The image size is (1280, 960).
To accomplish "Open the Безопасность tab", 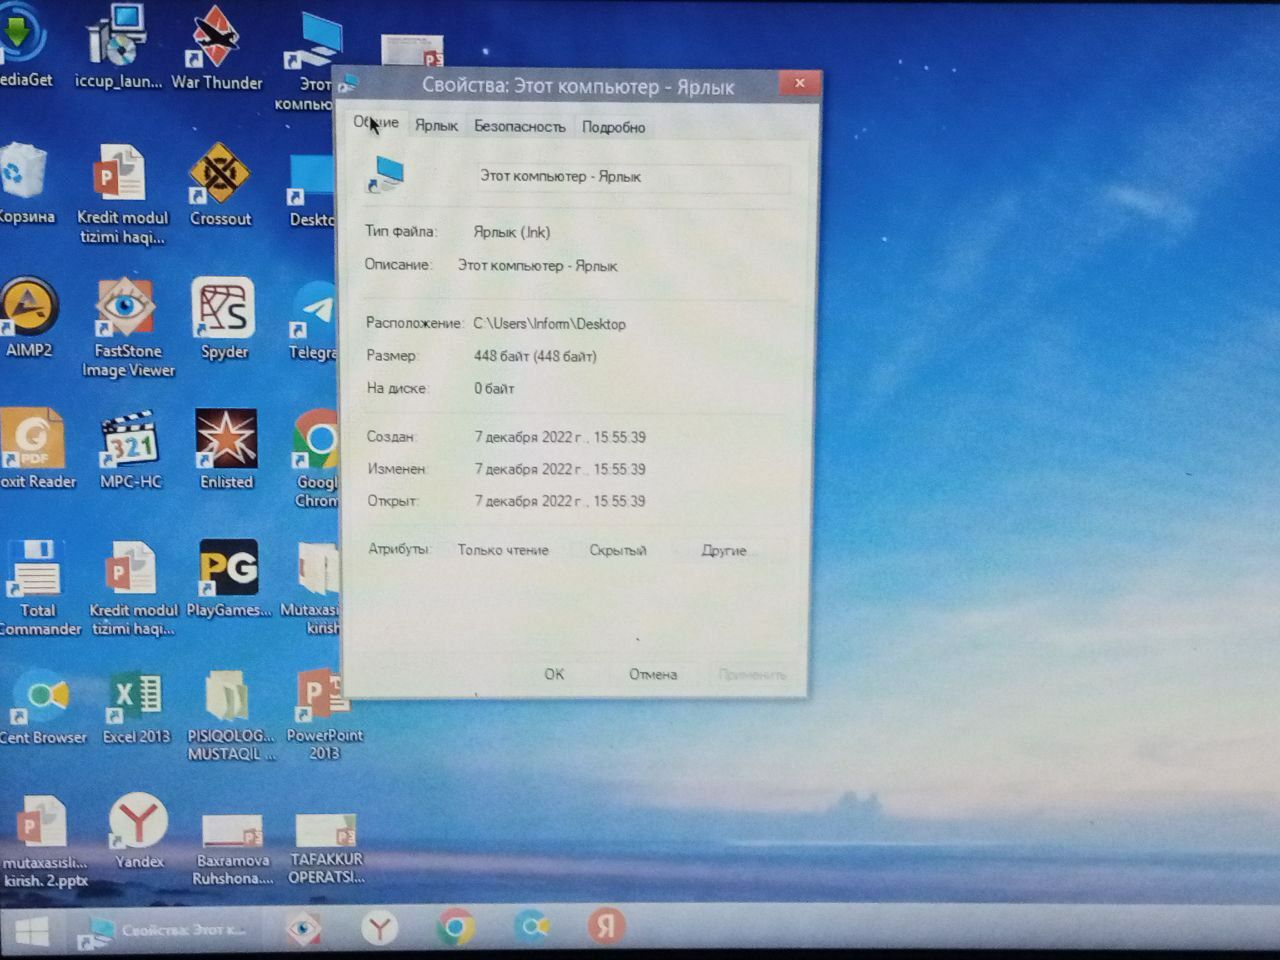I will 519,127.
